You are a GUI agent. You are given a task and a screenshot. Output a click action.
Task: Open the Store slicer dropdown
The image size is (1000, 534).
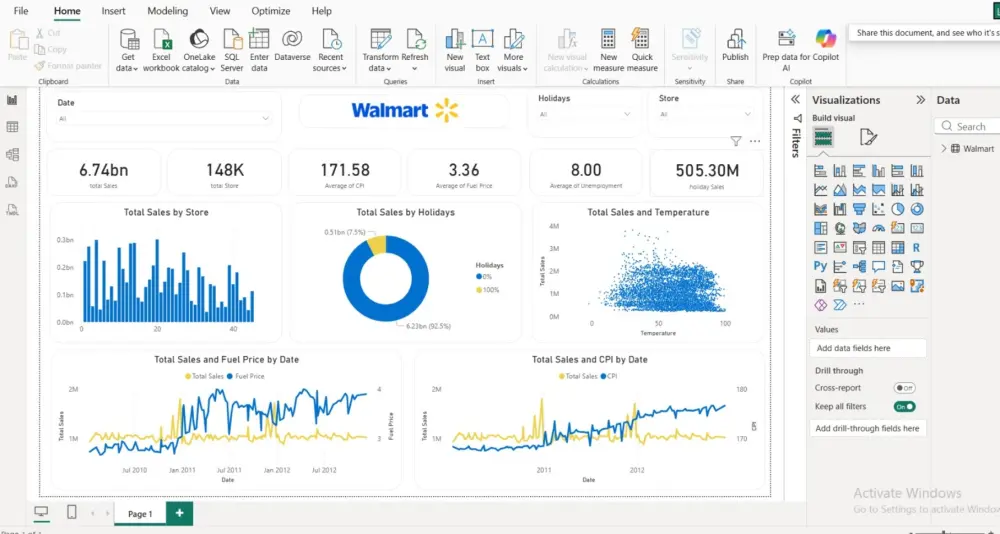(x=747, y=114)
